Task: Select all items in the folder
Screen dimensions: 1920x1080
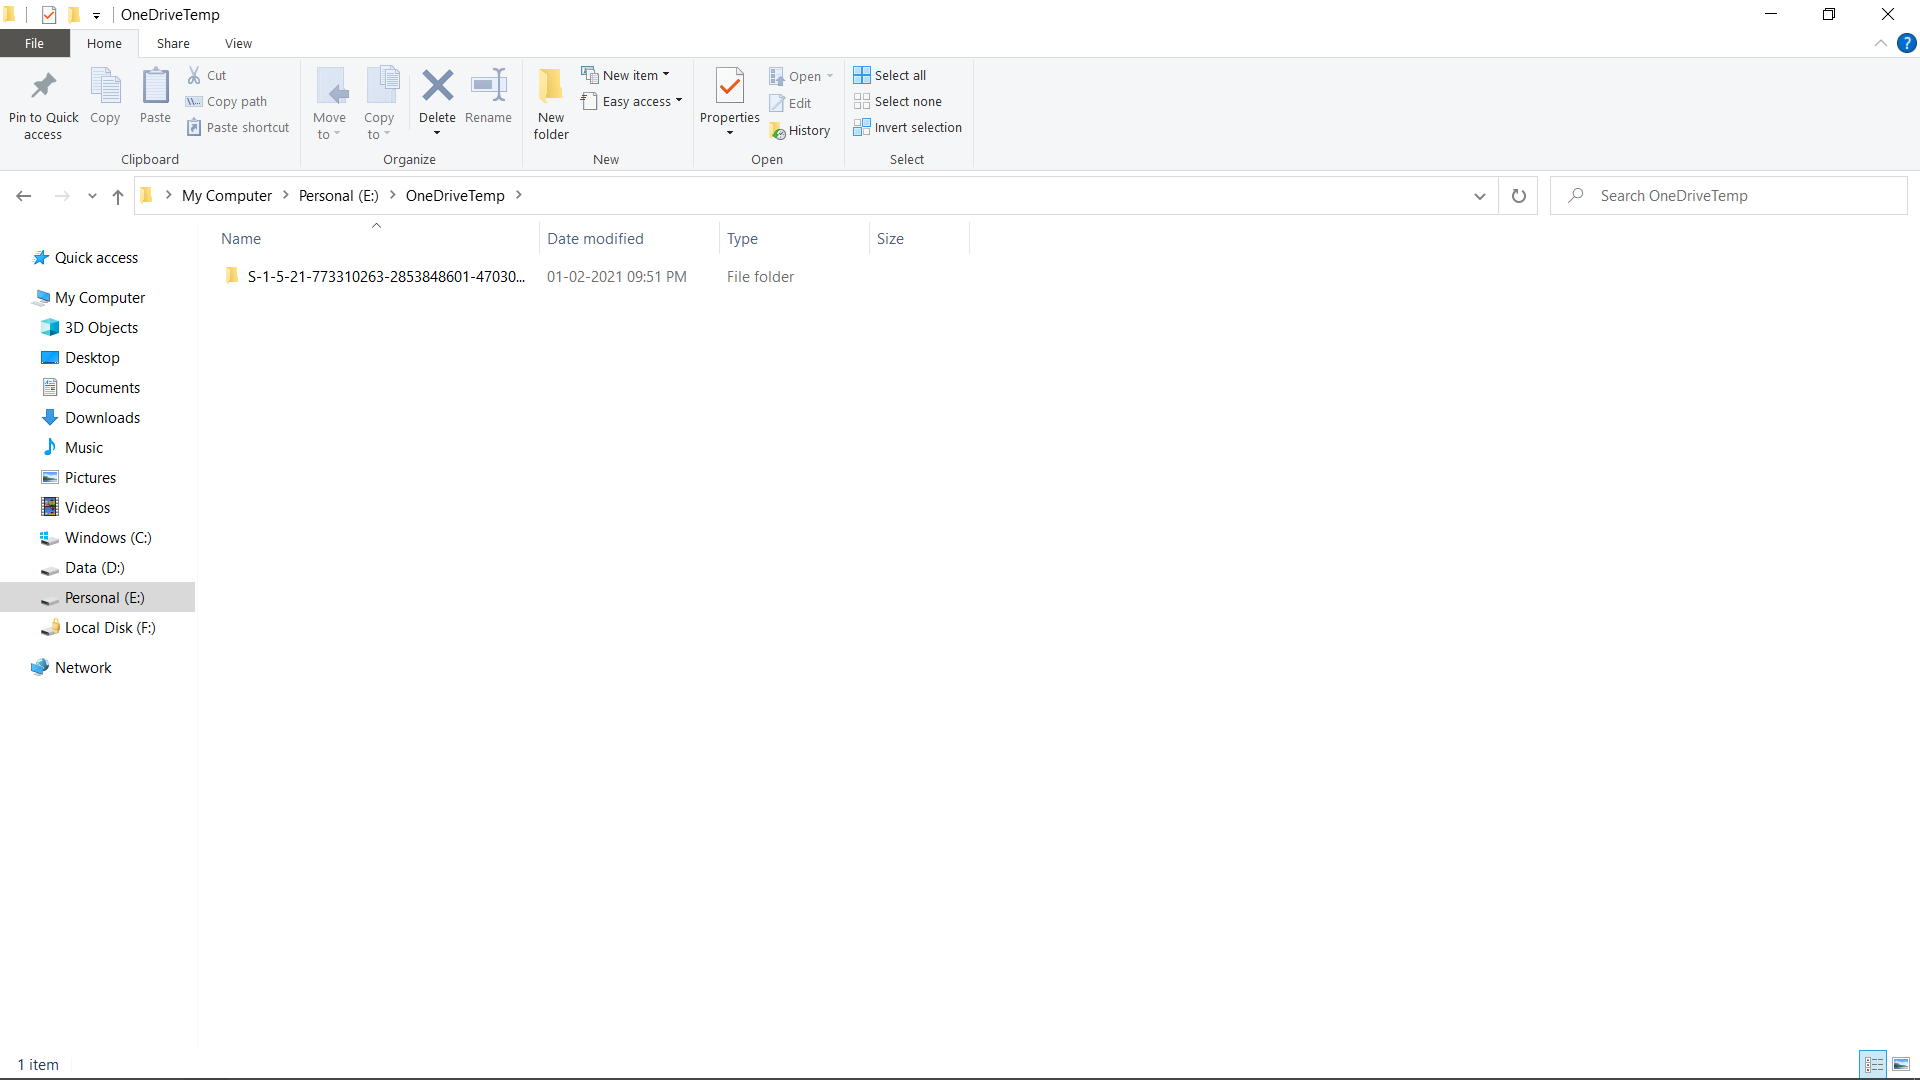Action: click(891, 75)
